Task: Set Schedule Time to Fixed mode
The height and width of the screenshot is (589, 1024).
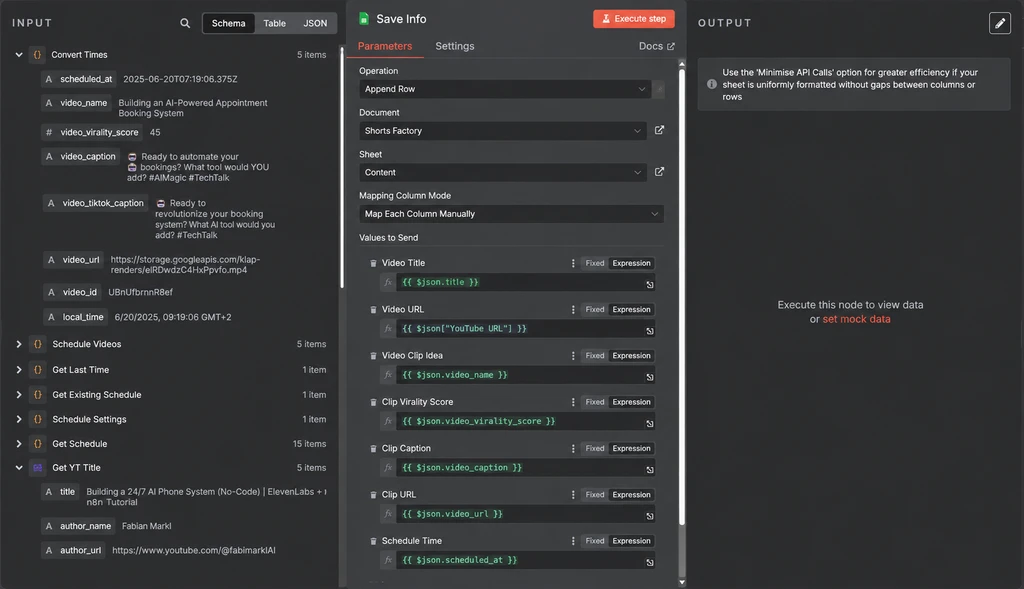Action: 594,541
